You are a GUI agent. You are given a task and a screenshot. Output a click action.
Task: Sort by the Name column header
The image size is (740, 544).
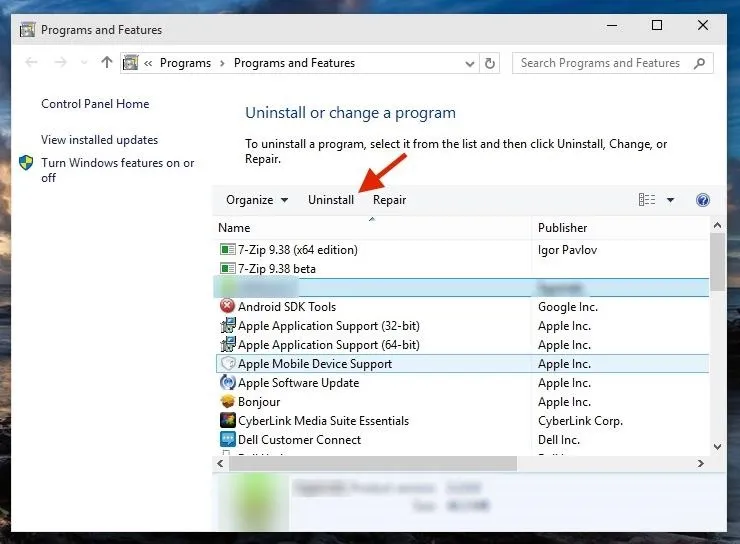click(x=372, y=228)
